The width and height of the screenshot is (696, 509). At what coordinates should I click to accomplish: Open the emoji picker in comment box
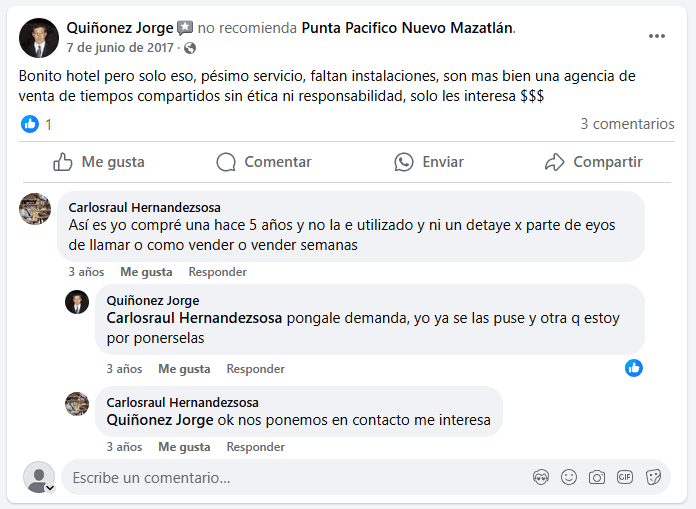point(569,477)
